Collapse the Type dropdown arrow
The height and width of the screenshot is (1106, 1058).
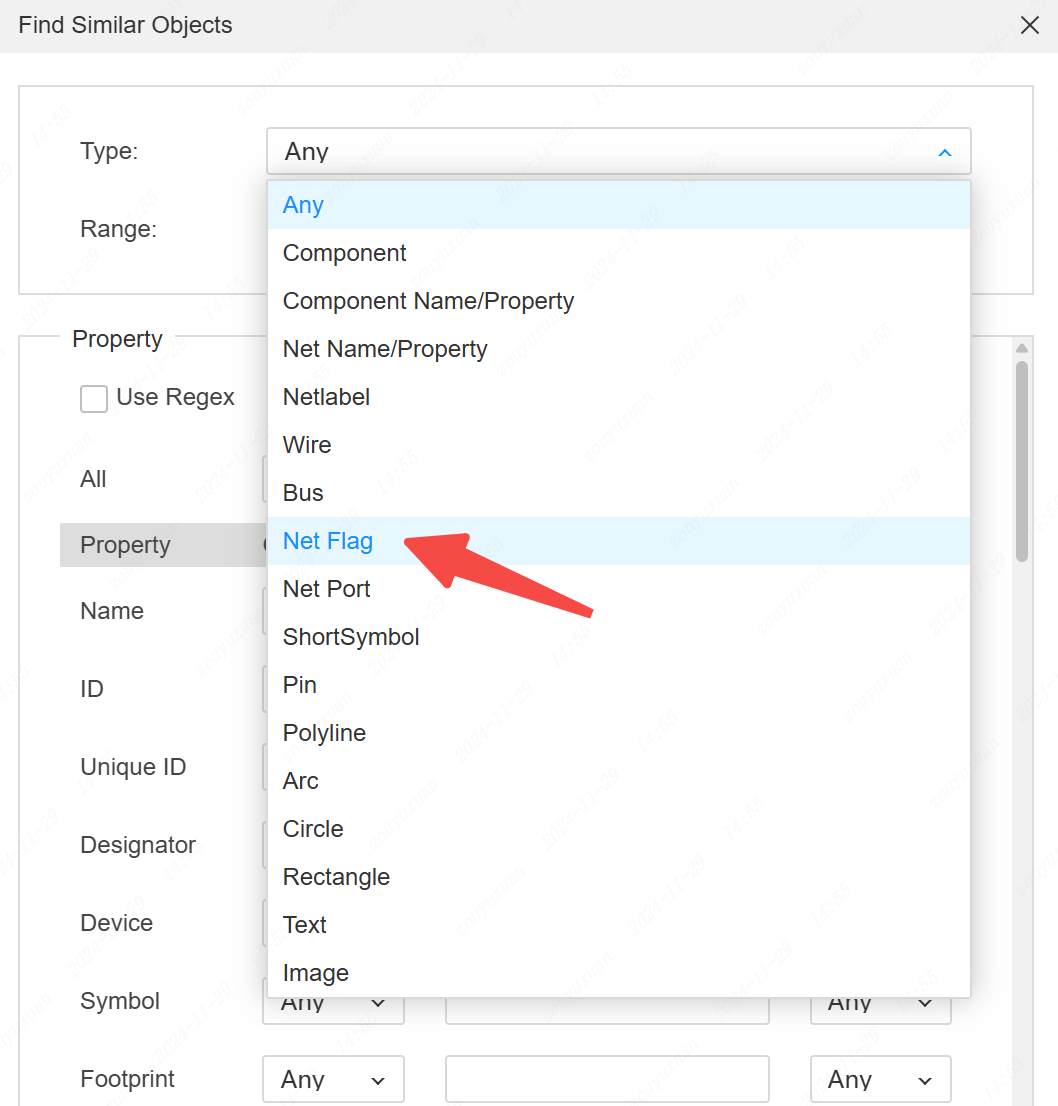click(x=944, y=152)
